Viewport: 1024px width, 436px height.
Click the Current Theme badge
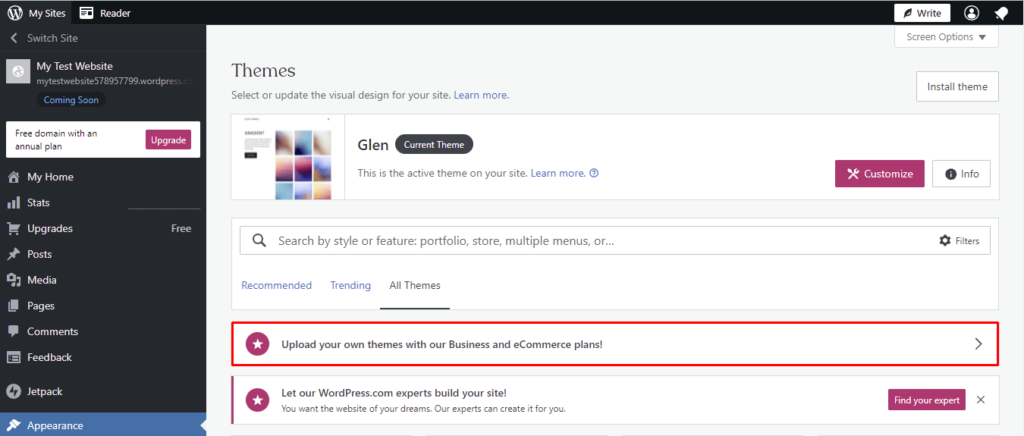(434, 145)
